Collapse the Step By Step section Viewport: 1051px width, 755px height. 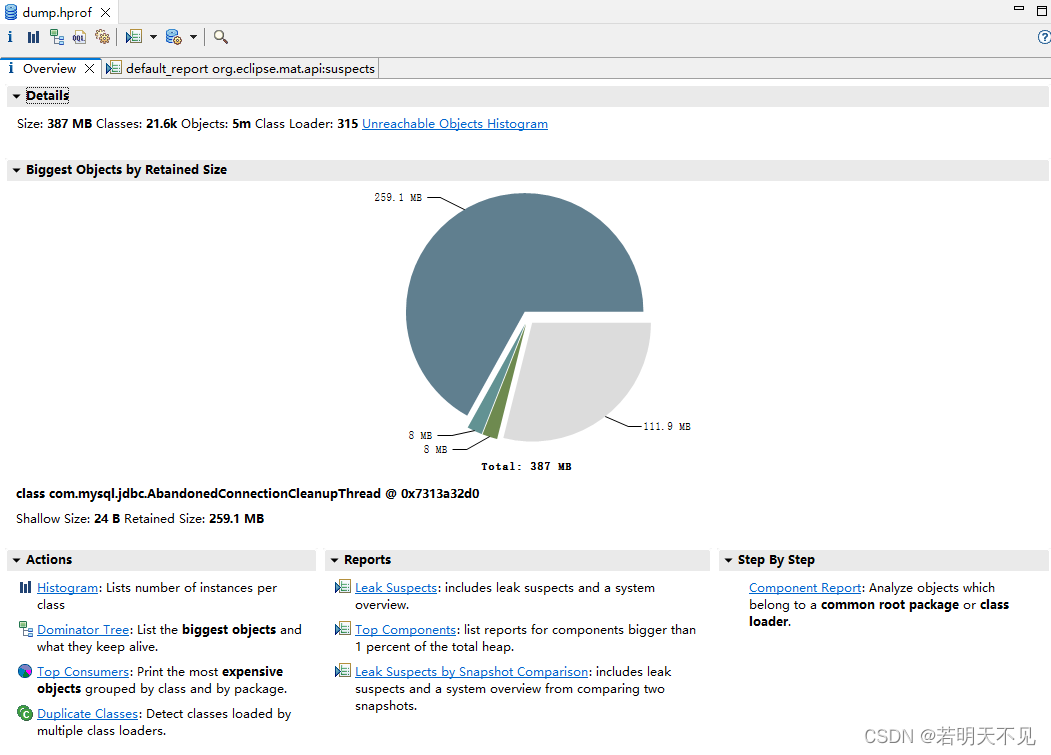pos(729,560)
